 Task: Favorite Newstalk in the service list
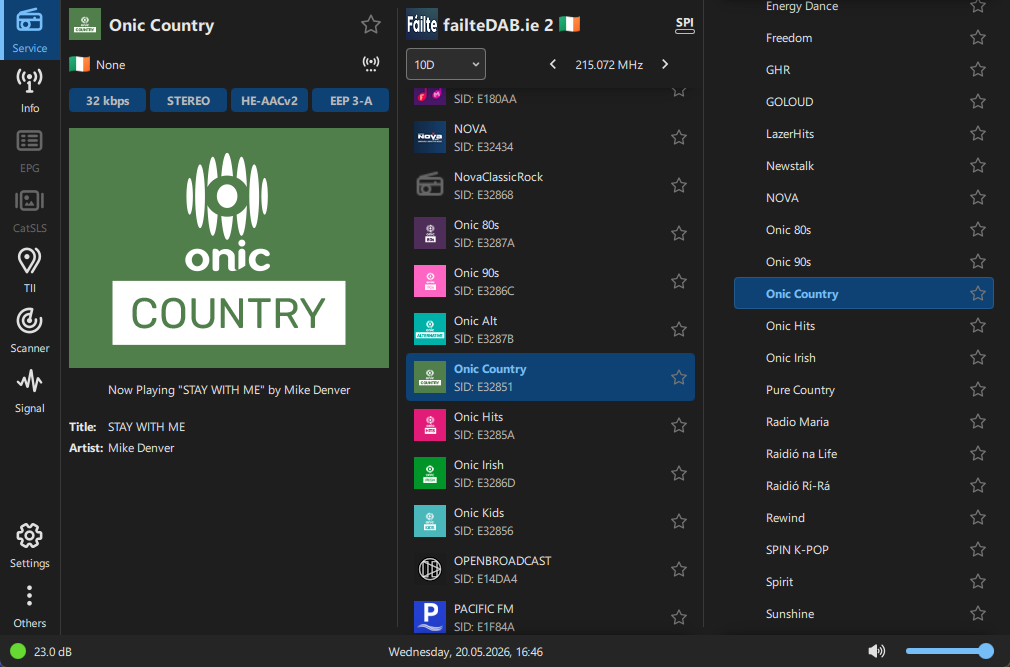pos(978,165)
